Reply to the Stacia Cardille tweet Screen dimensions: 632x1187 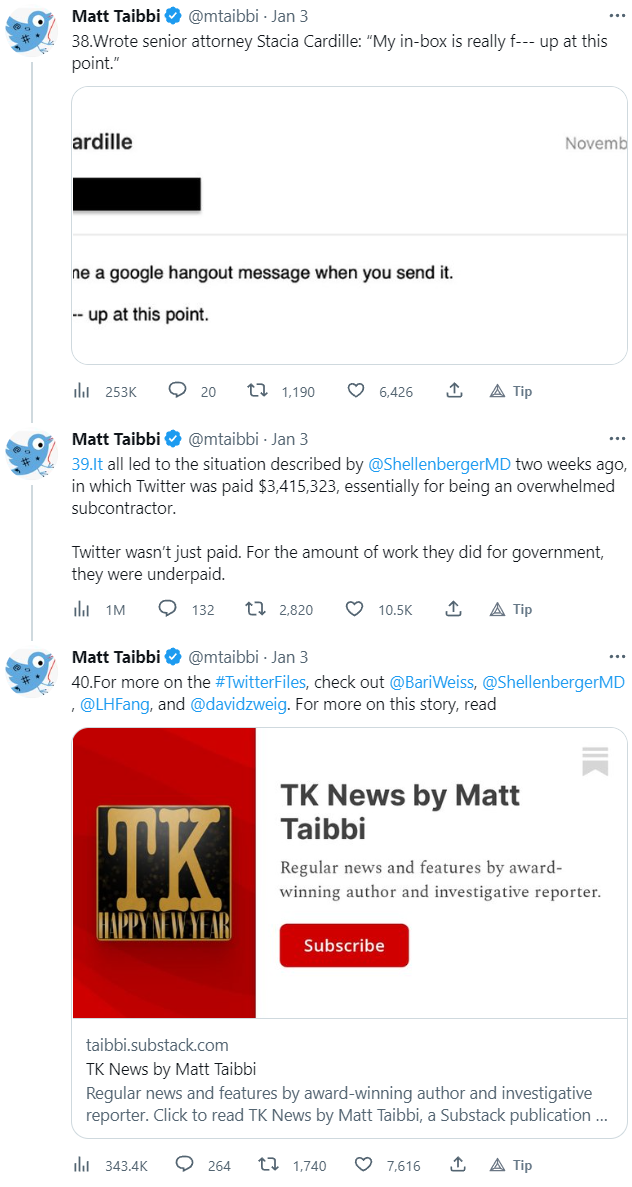click(178, 391)
